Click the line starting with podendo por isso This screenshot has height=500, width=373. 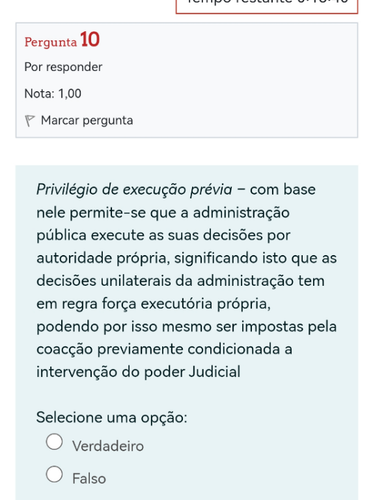click(x=186, y=327)
